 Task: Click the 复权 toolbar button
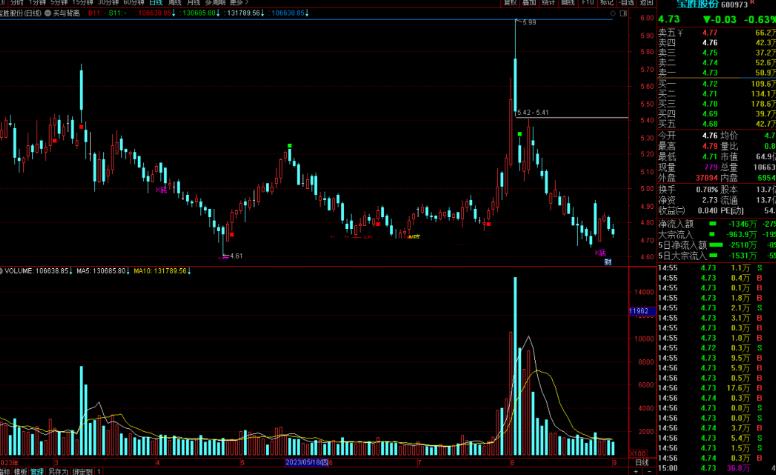pos(510,2)
